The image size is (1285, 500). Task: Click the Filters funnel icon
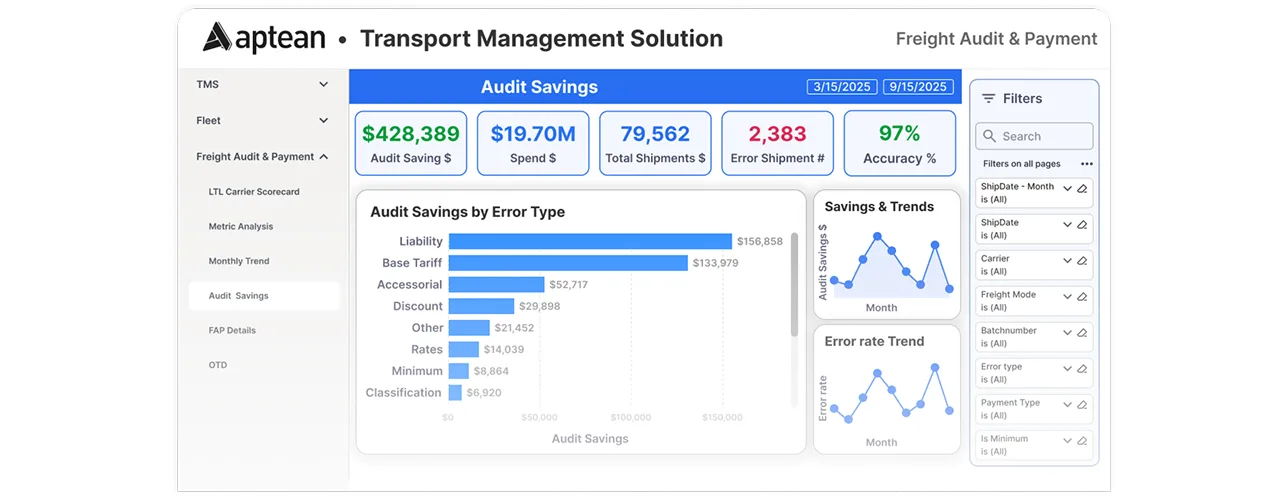(x=988, y=98)
